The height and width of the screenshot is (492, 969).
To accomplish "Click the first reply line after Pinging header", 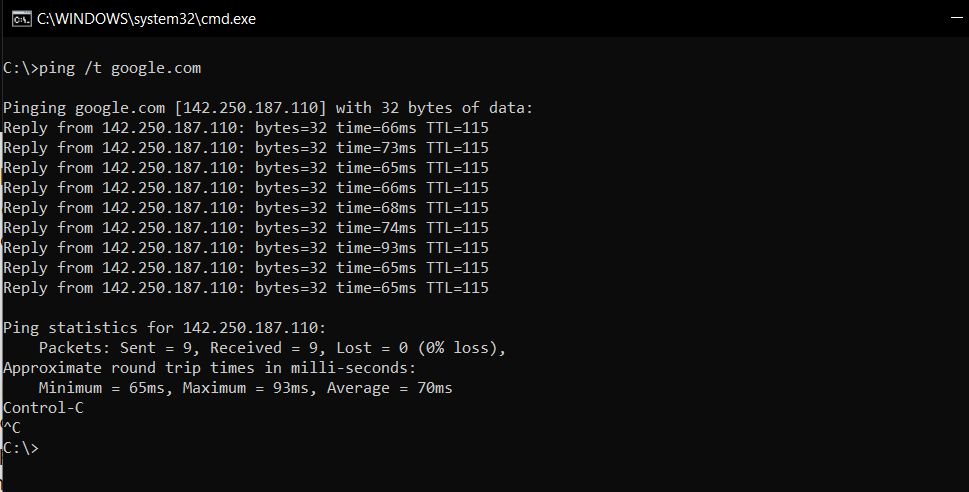I will click(246, 128).
